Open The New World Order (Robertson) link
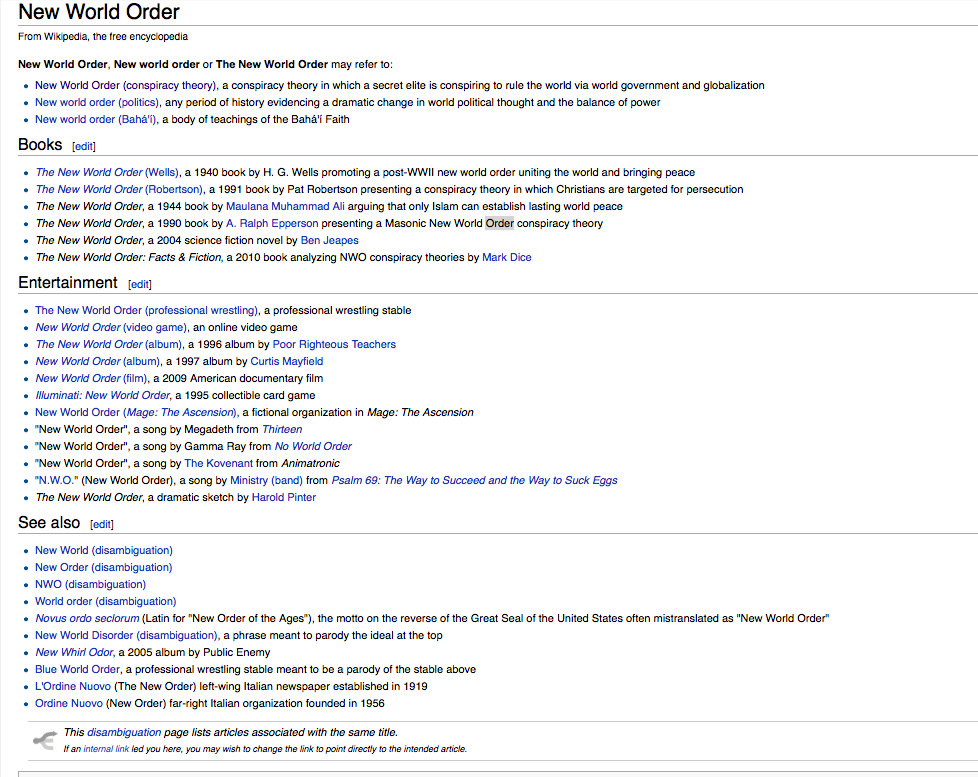Screen dimensions: 978x777 tap(119, 189)
